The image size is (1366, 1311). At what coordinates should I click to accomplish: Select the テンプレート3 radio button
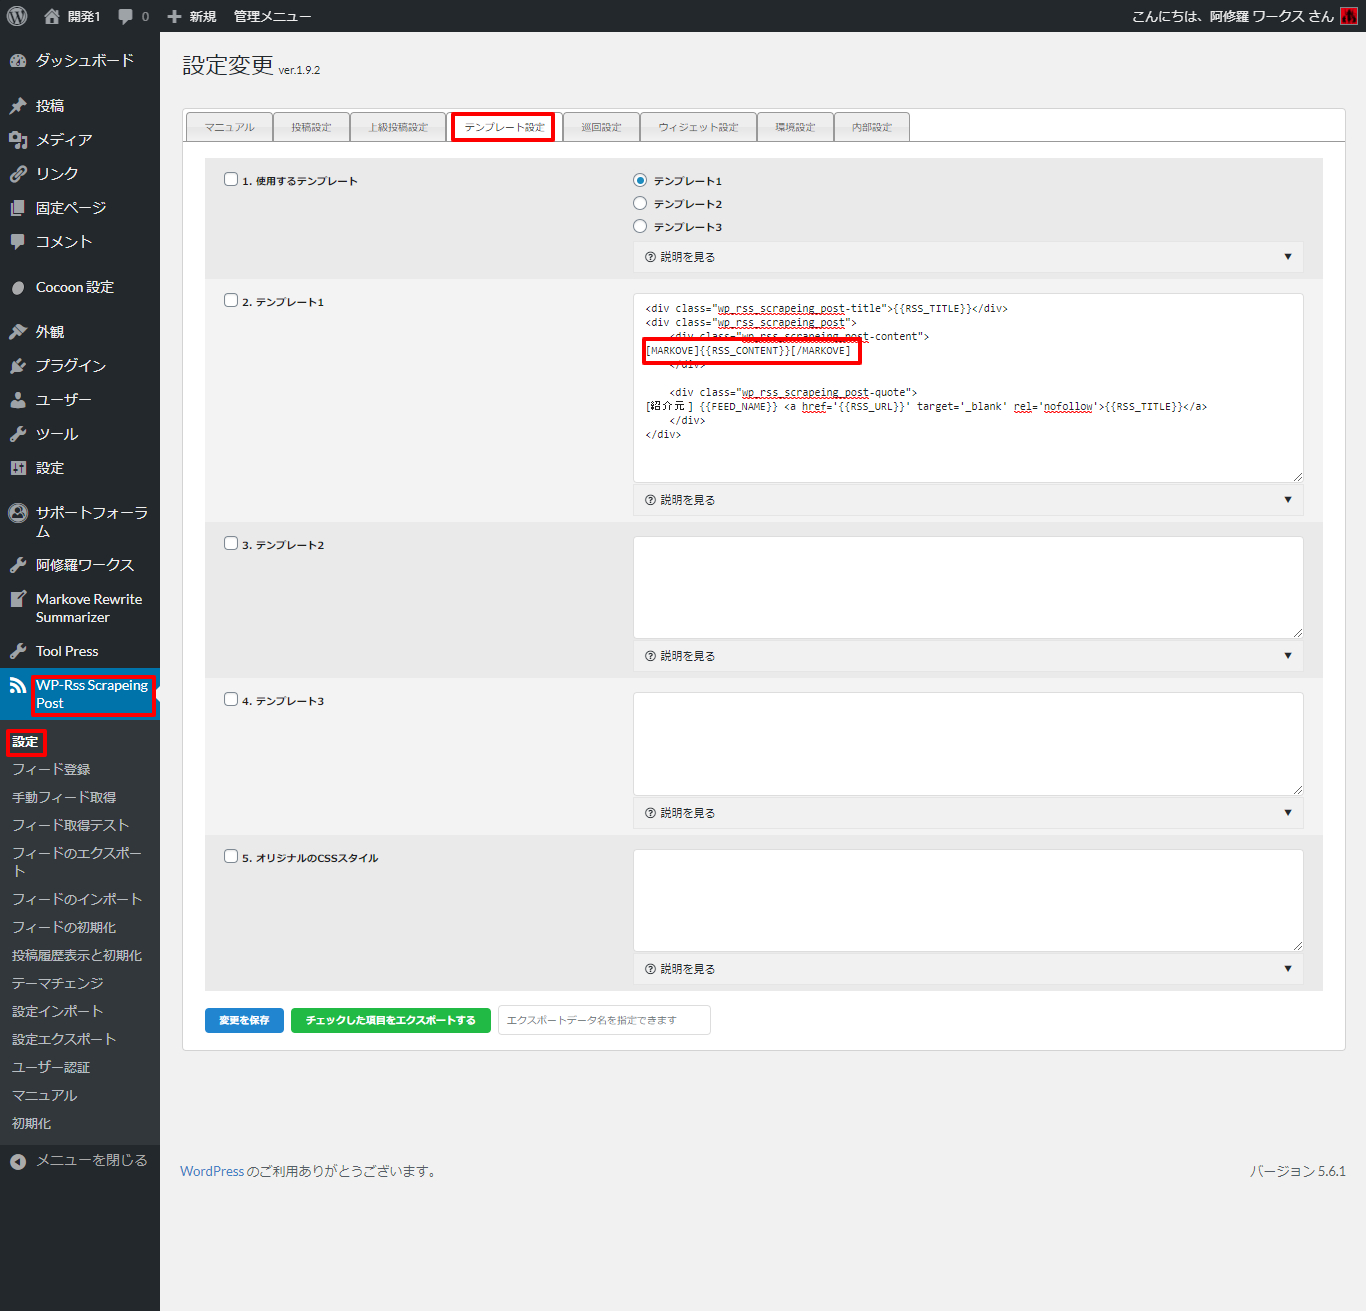tap(640, 226)
